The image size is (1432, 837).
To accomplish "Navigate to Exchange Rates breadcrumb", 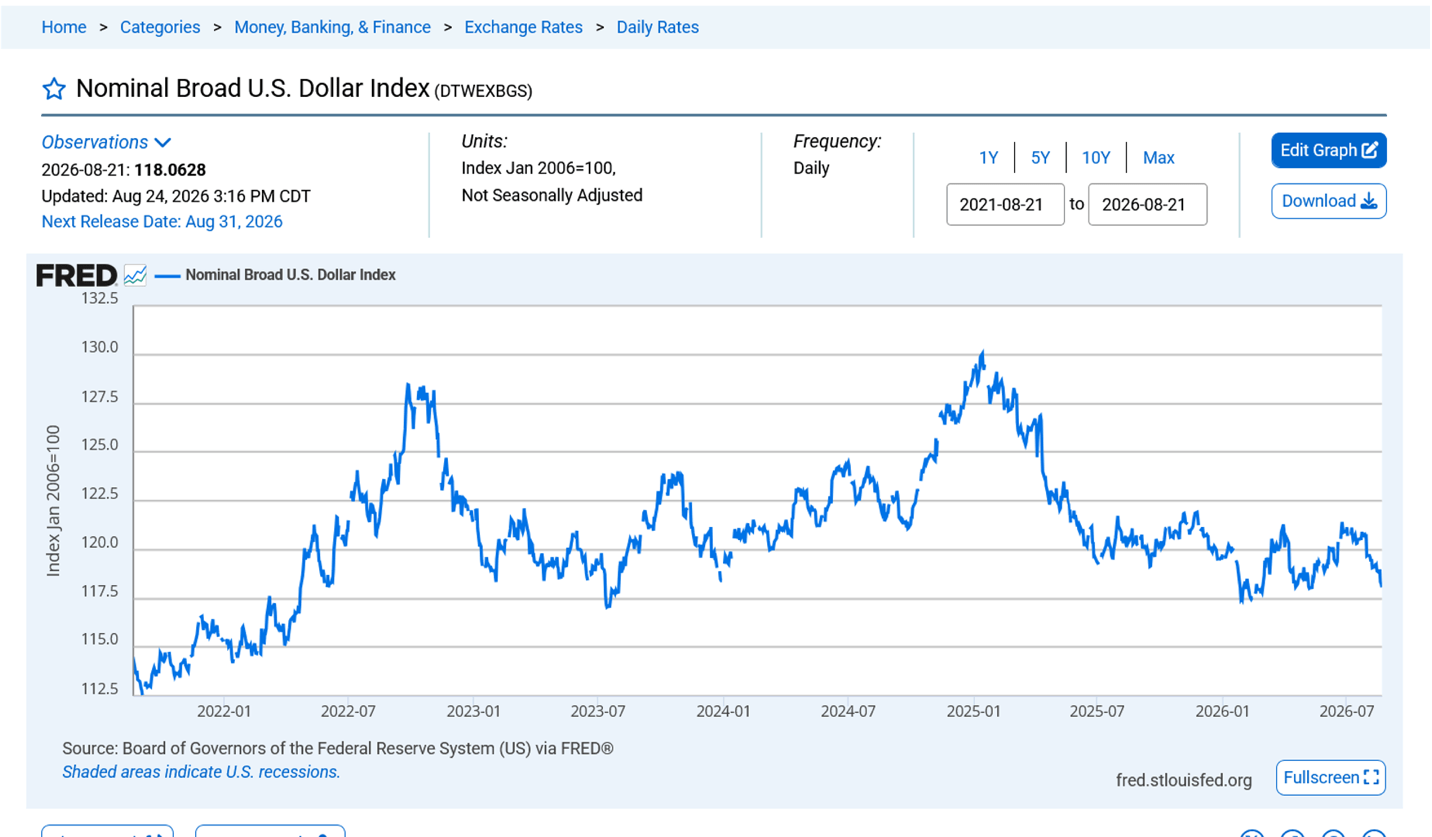I will 524,27.
